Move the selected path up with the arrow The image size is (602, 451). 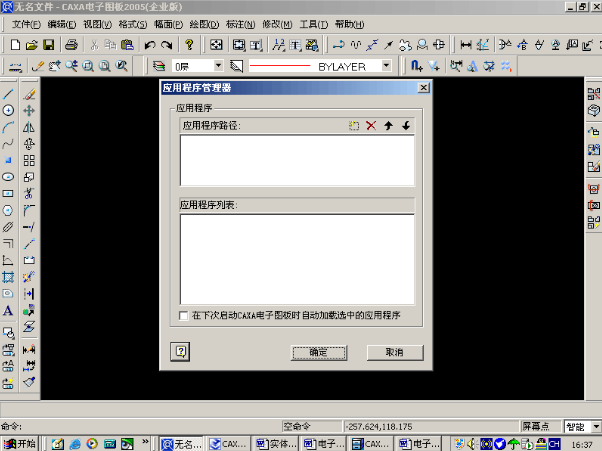click(x=388, y=125)
